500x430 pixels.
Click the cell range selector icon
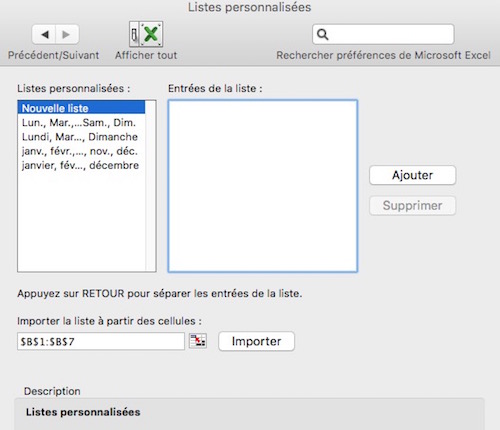198,341
